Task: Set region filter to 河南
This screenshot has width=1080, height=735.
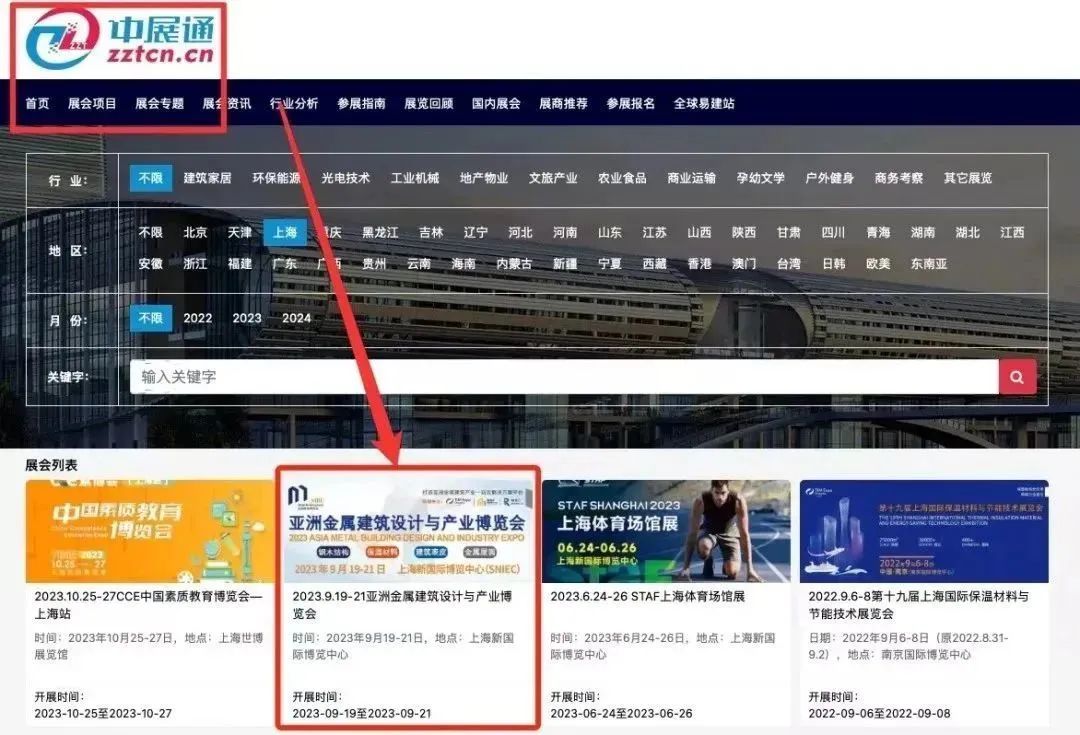Action: (x=565, y=232)
